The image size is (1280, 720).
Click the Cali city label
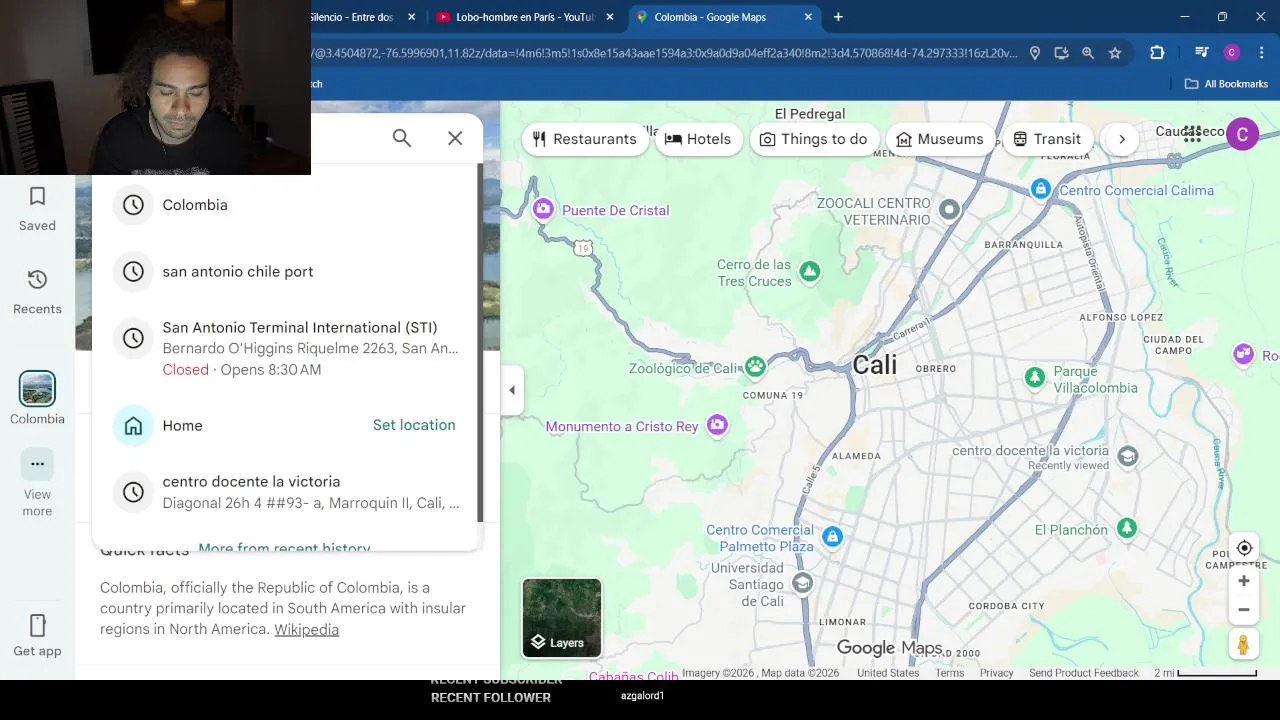pos(875,365)
